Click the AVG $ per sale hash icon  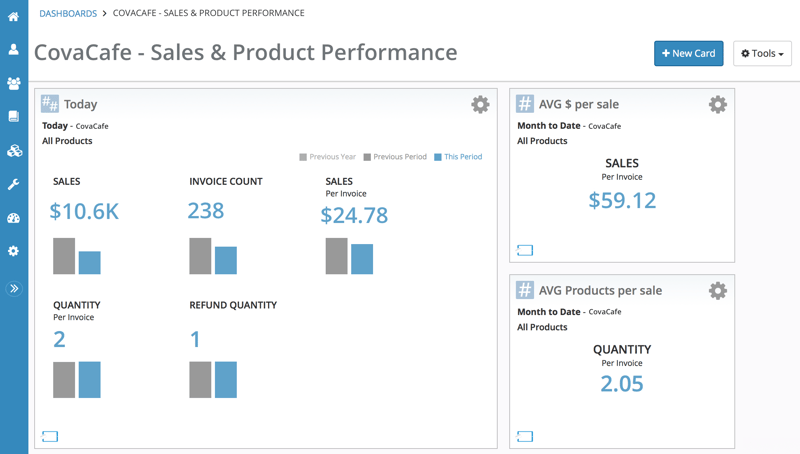(524, 104)
